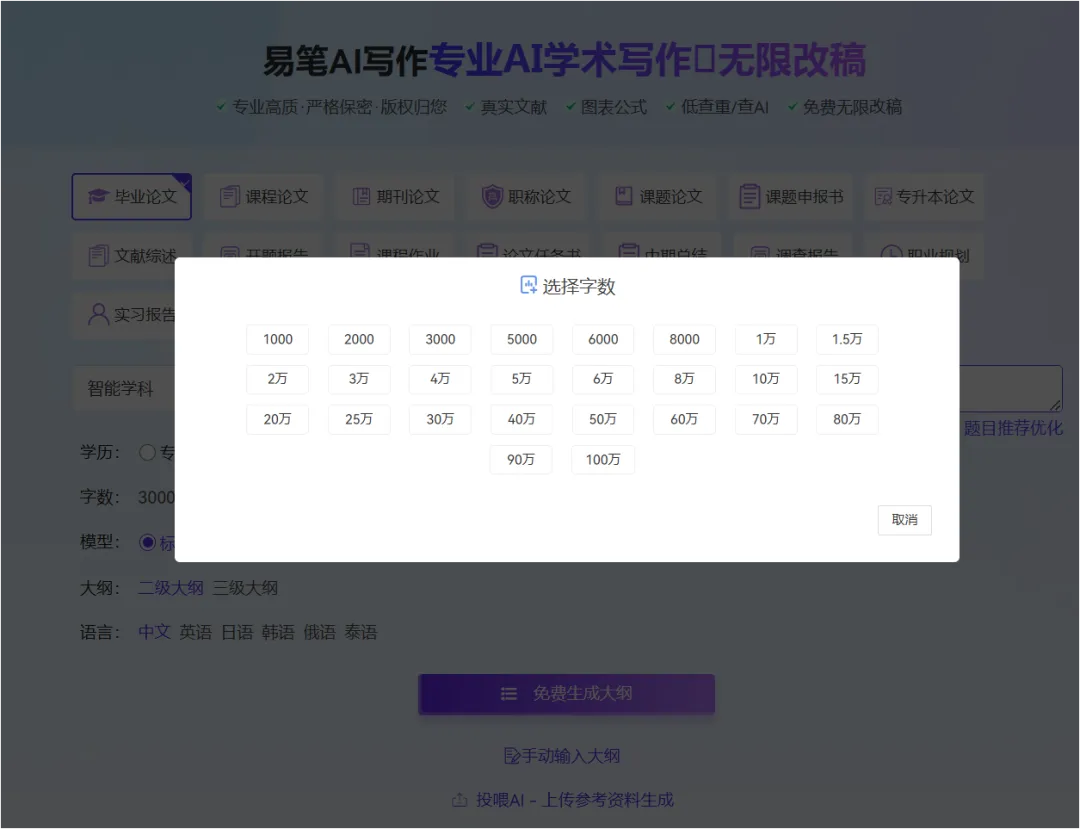Pick the 90万 word count option
The width and height of the screenshot is (1080, 829).
(521, 459)
